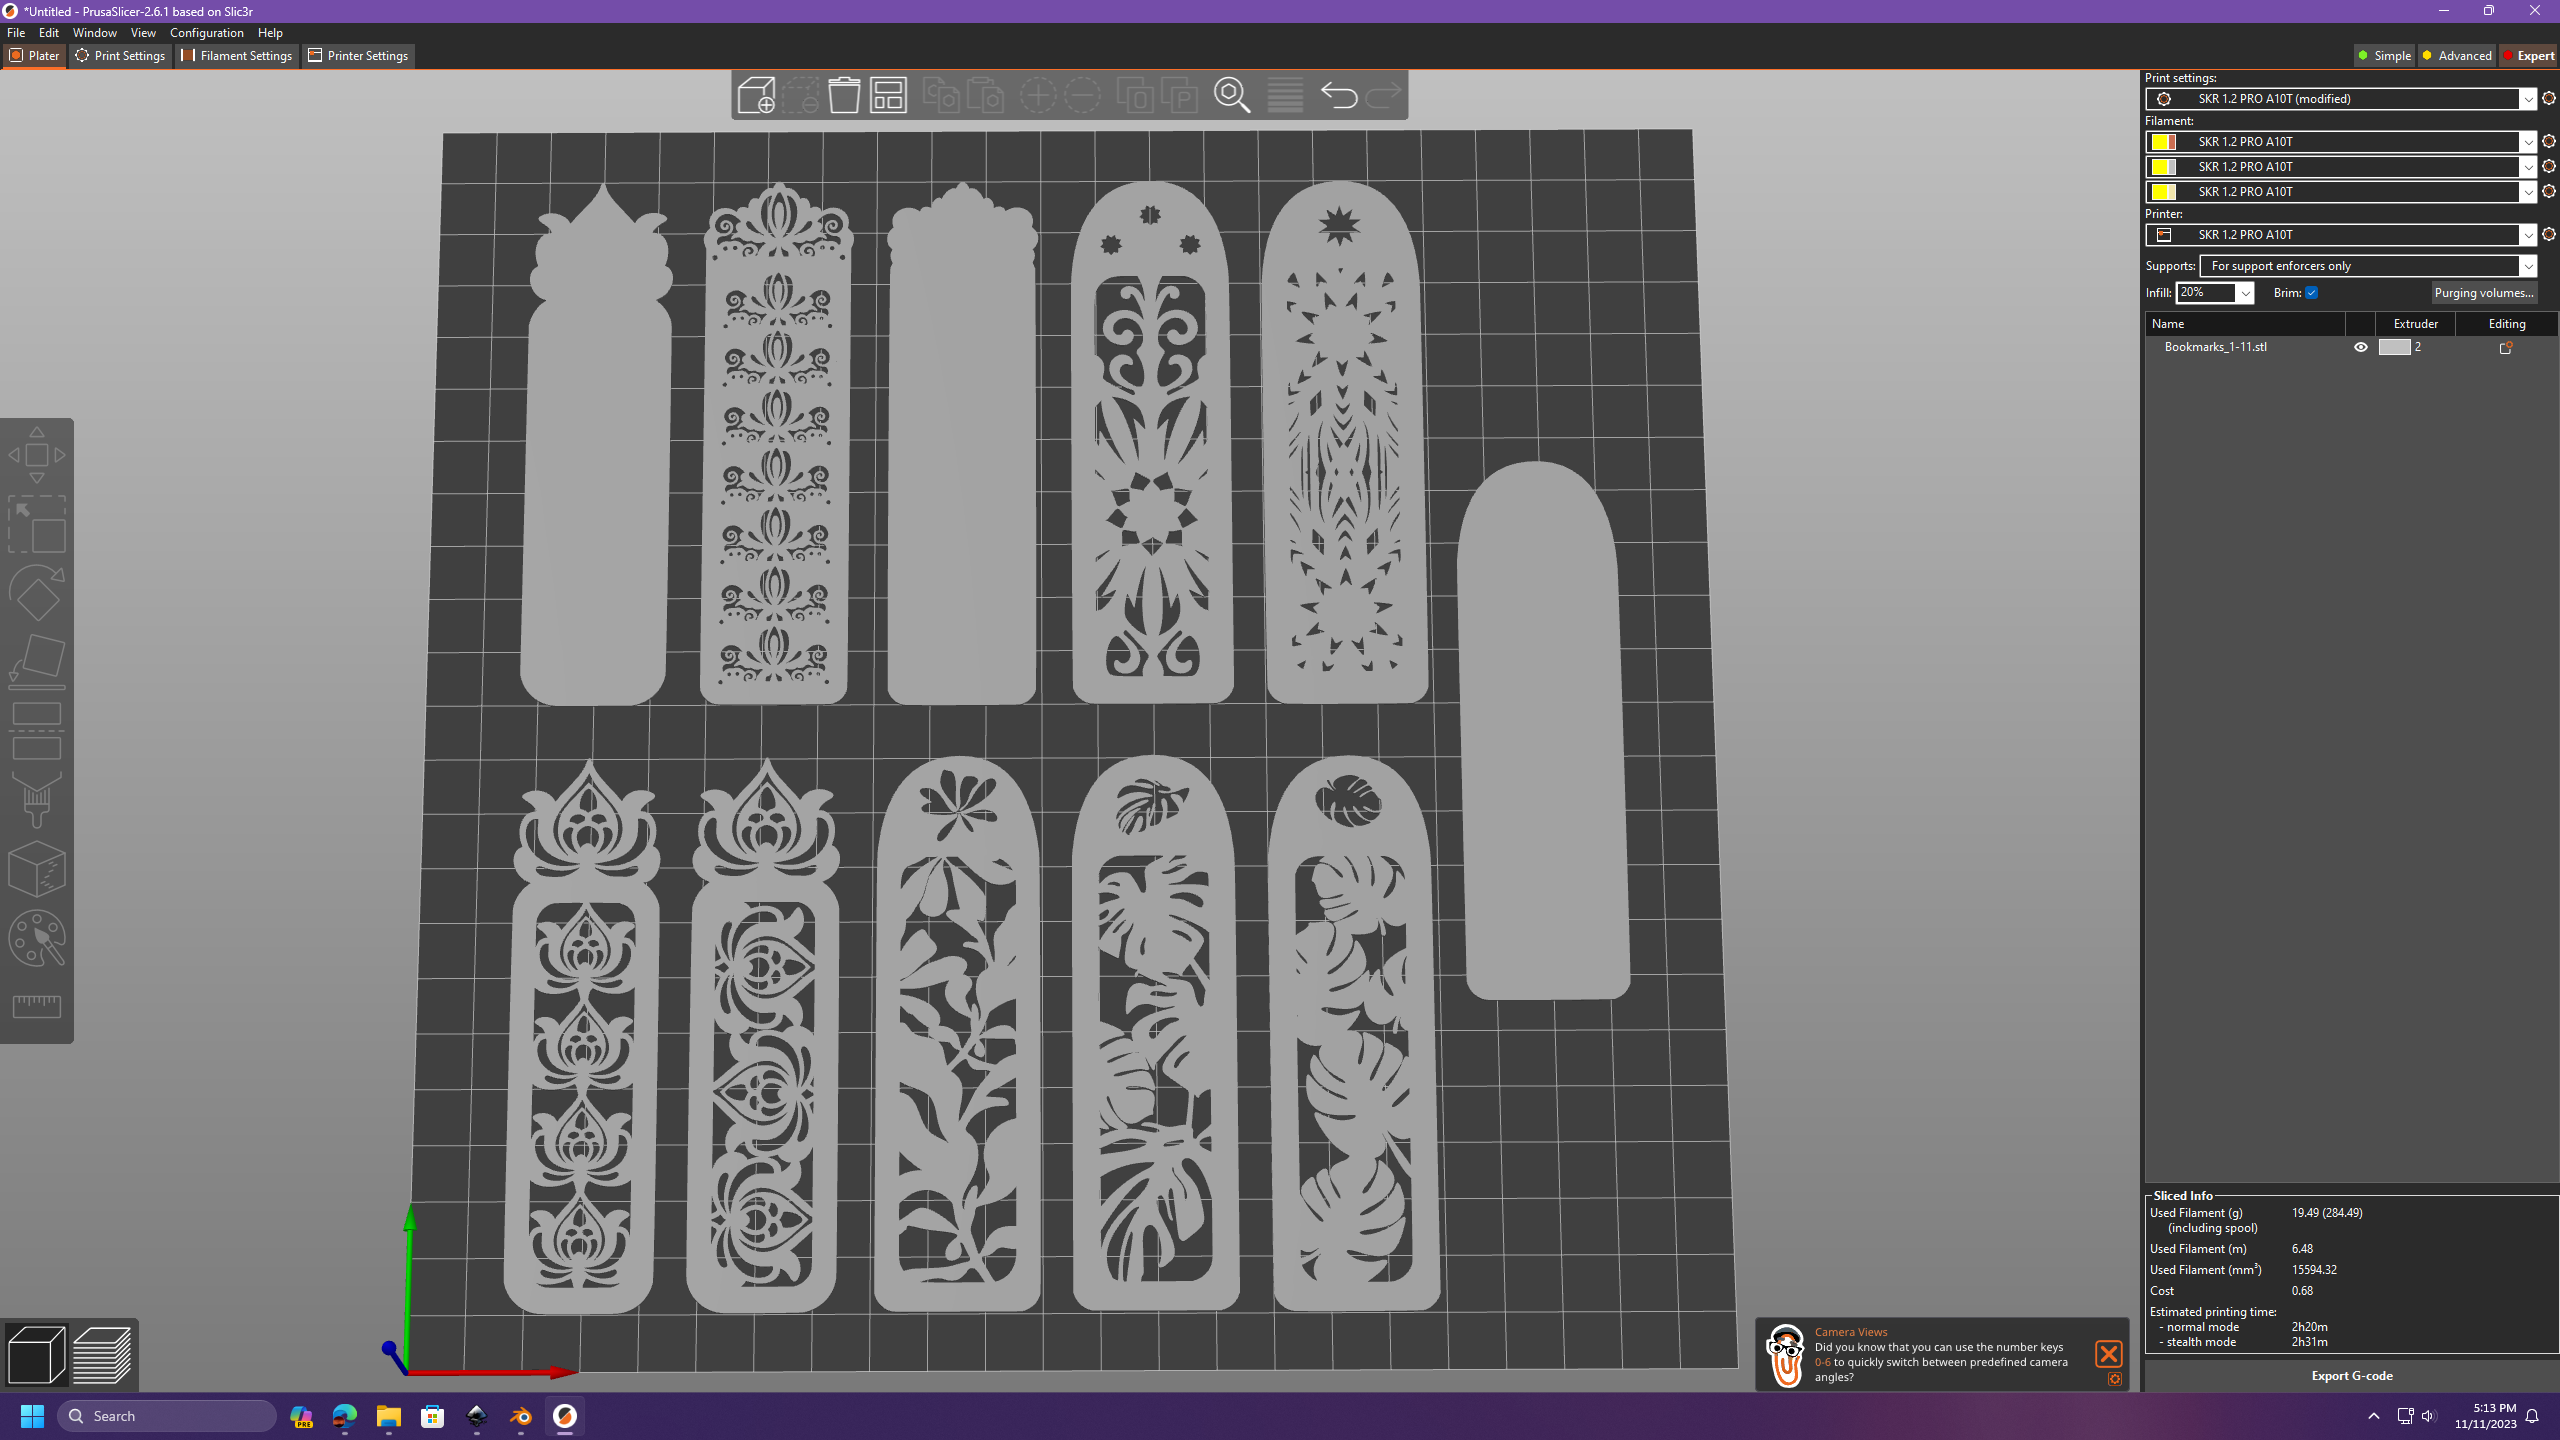Open the Configuration menu
This screenshot has width=2560, height=1440.
pos(206,32)
